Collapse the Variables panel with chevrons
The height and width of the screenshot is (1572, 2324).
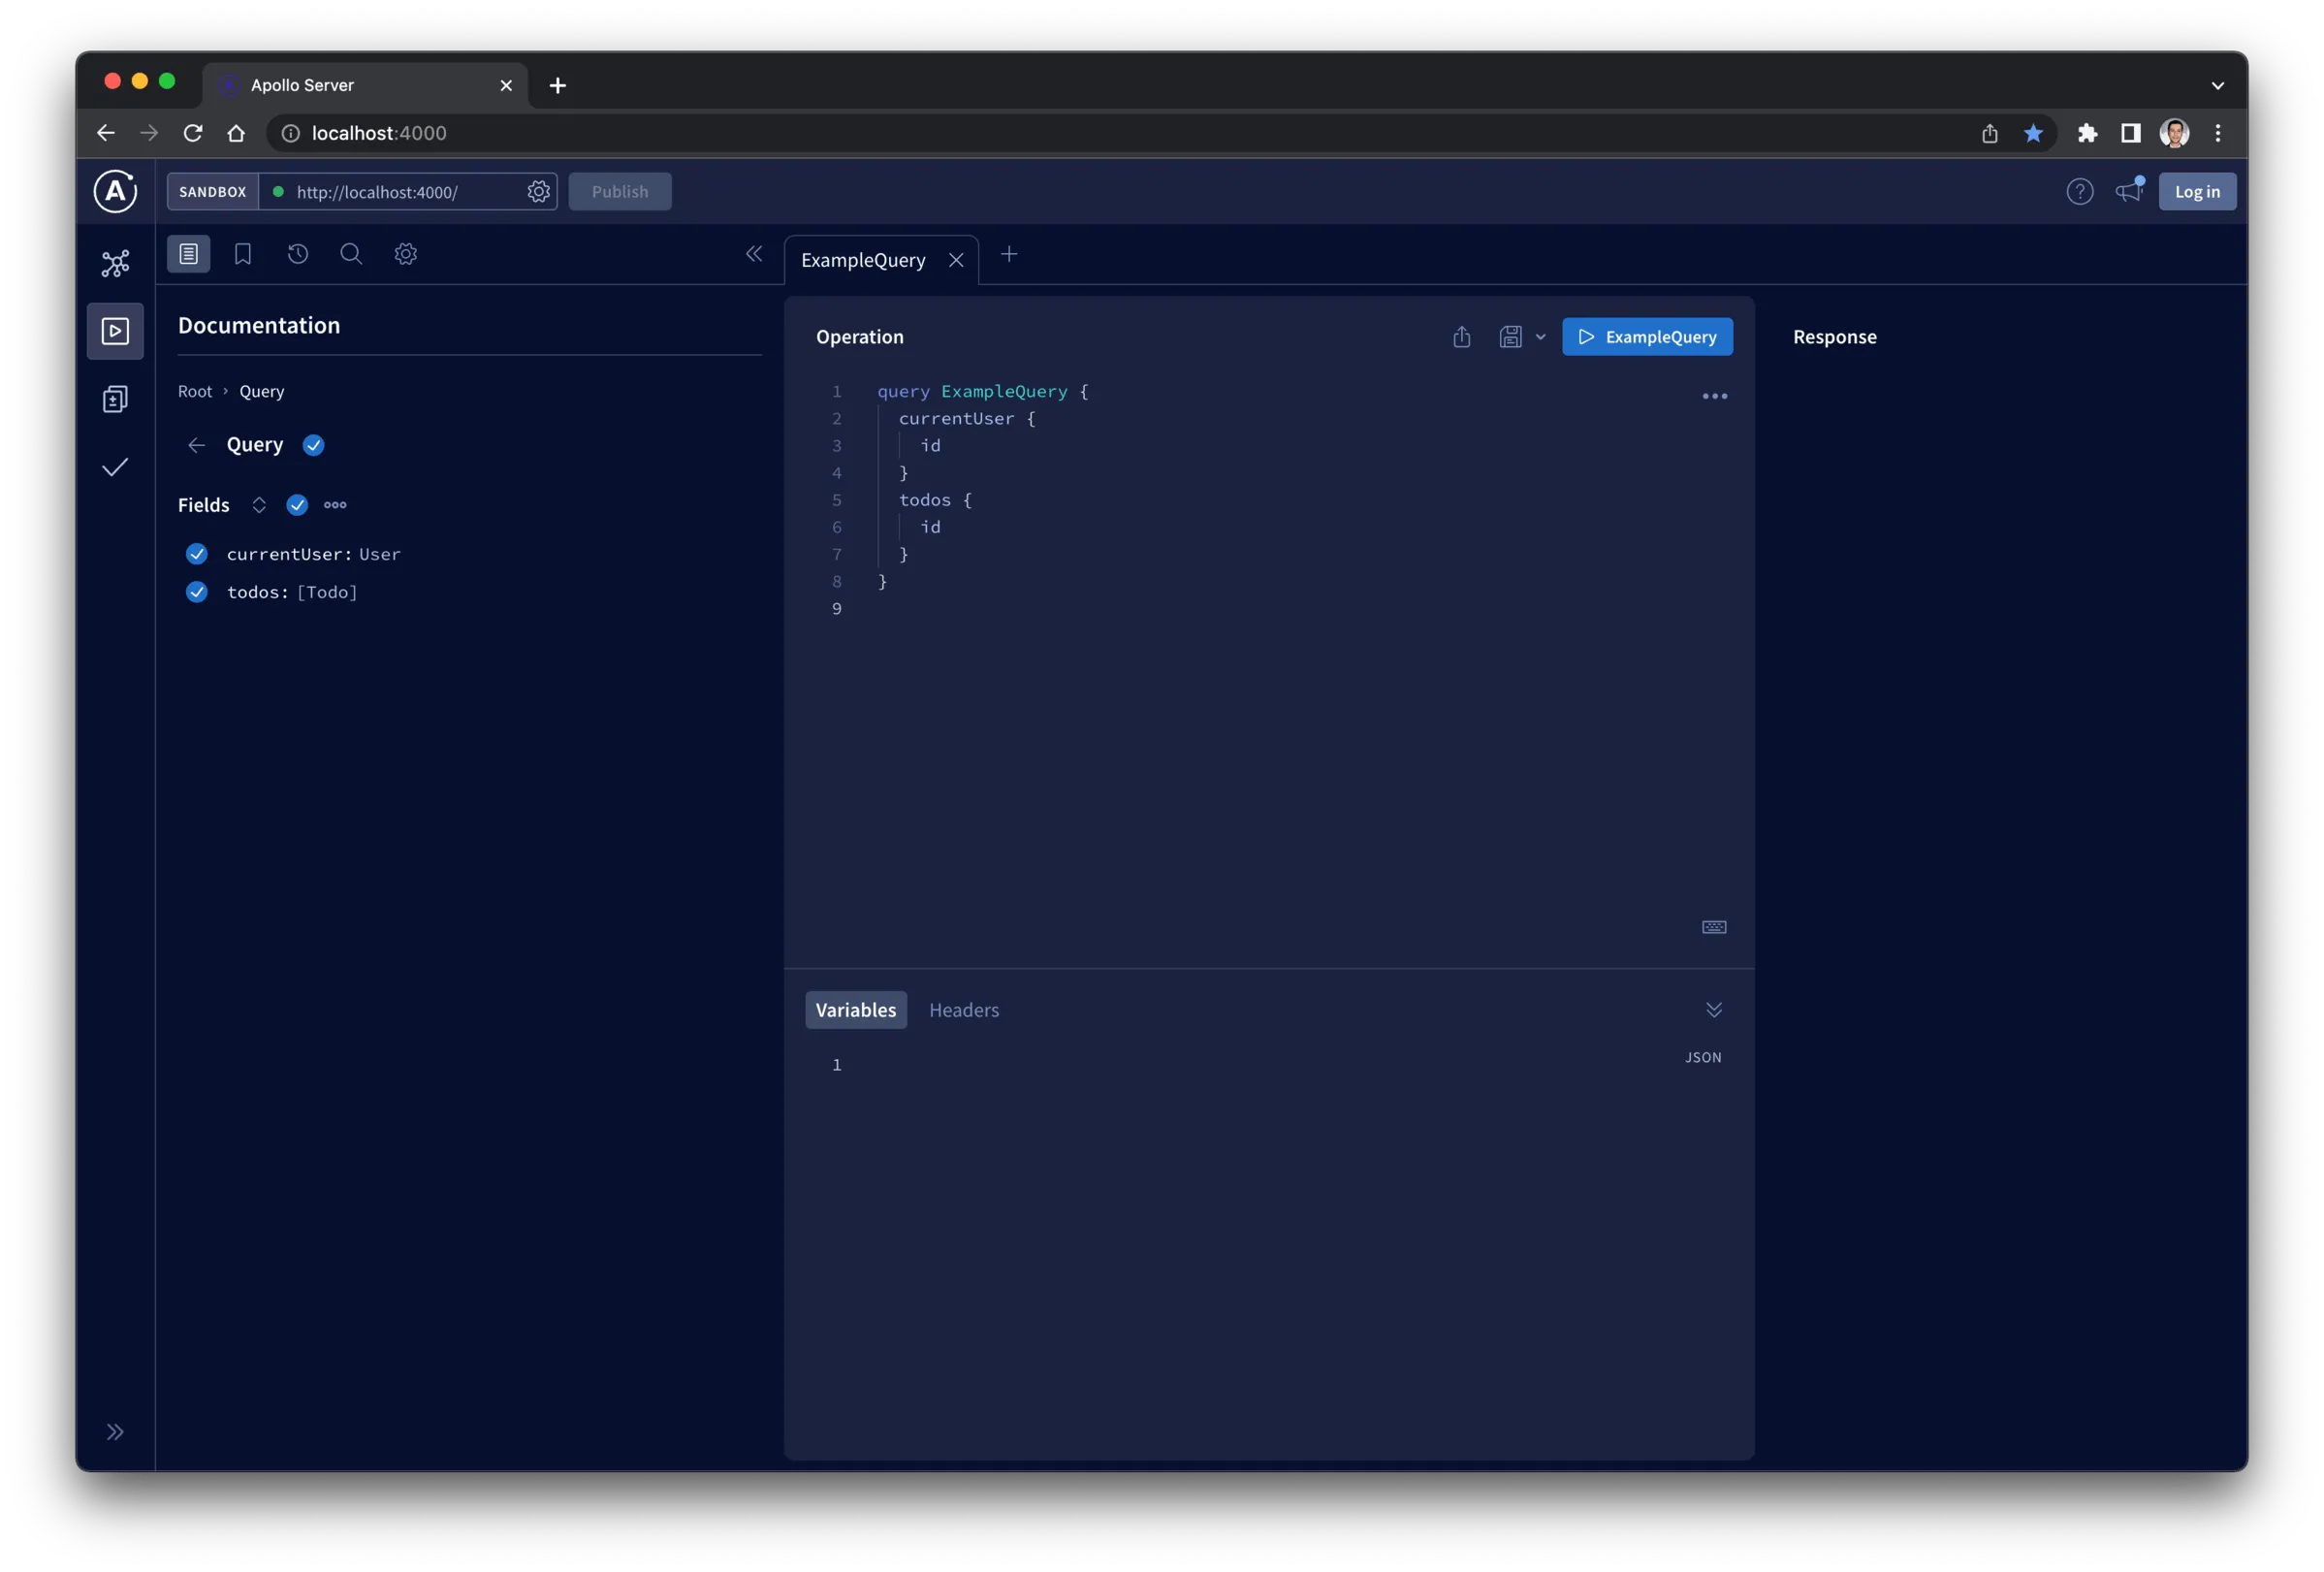[x=1713, y=1010]
